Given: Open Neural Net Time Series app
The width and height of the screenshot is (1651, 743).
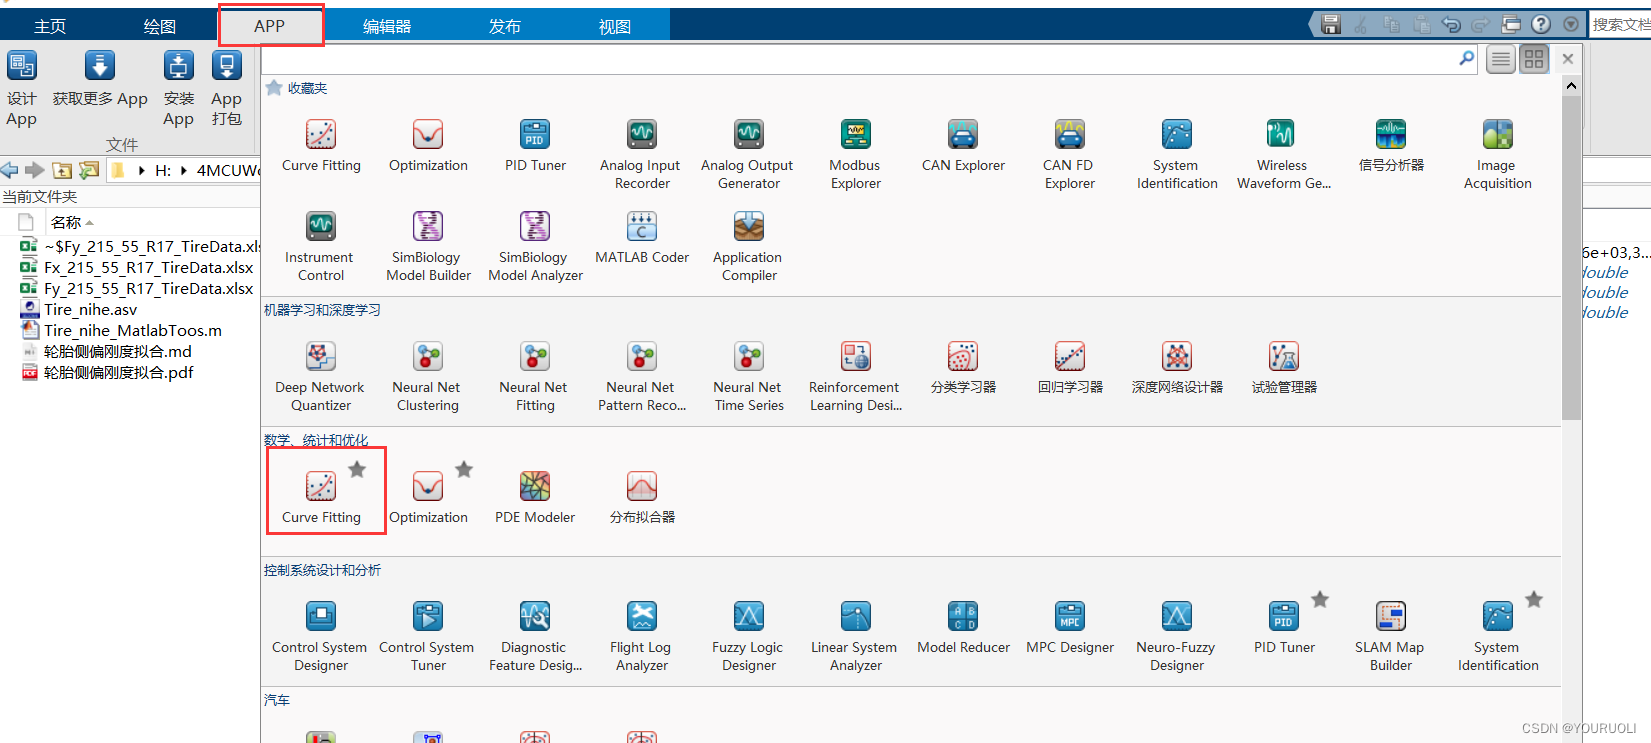Looking at the screenshot, I should click(x=749, y=377).
